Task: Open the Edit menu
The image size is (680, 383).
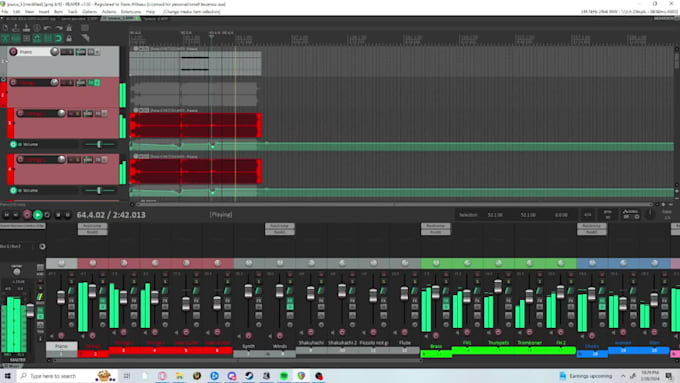Action: tap(16, 12)
